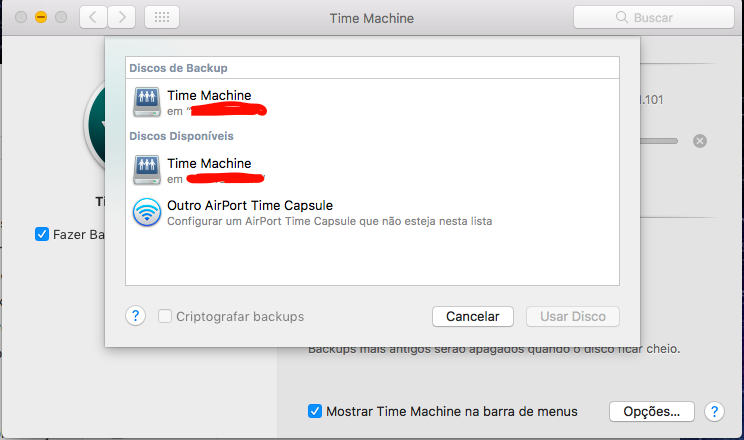The width and height of the screenshot is (744, 440).
Task: Click the Time Machine disk icon under Discos Disponíveis
Action: tap(147, 170)
